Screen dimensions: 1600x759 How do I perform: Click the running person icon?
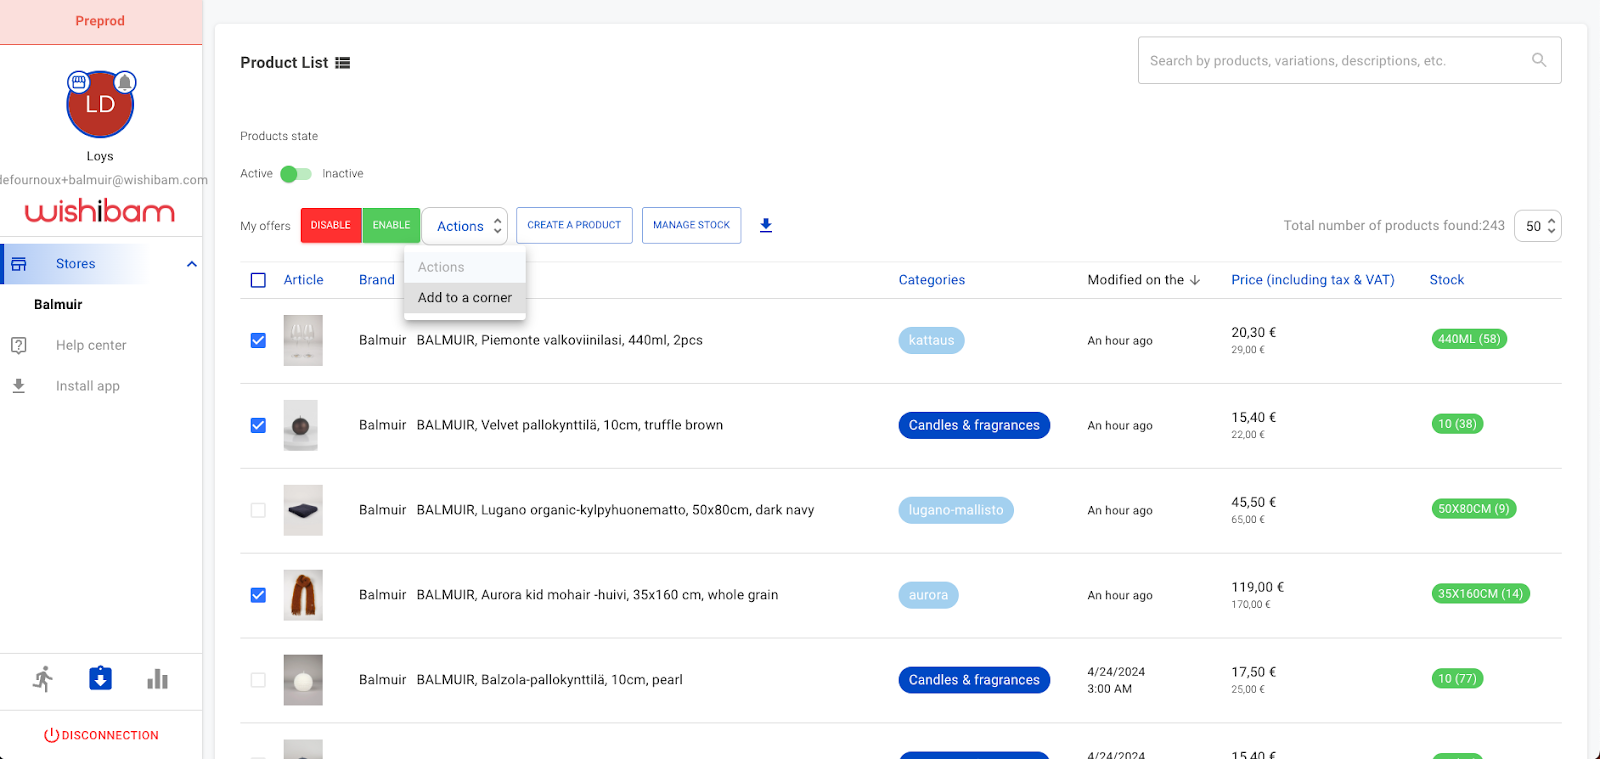coord(43,679)
